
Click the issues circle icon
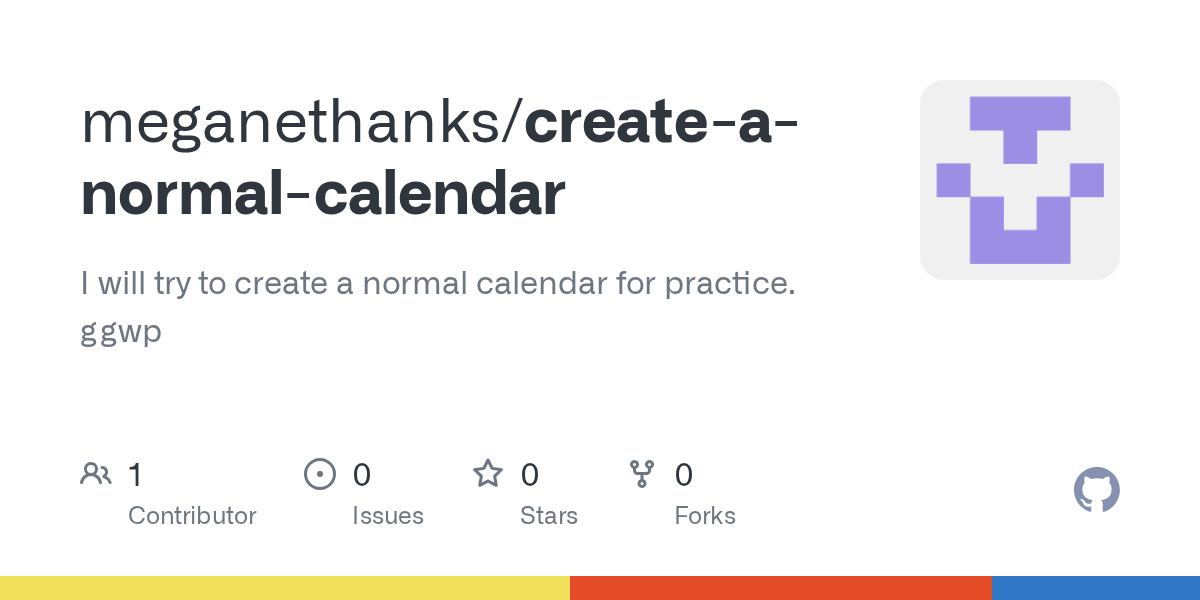point(320,474)
